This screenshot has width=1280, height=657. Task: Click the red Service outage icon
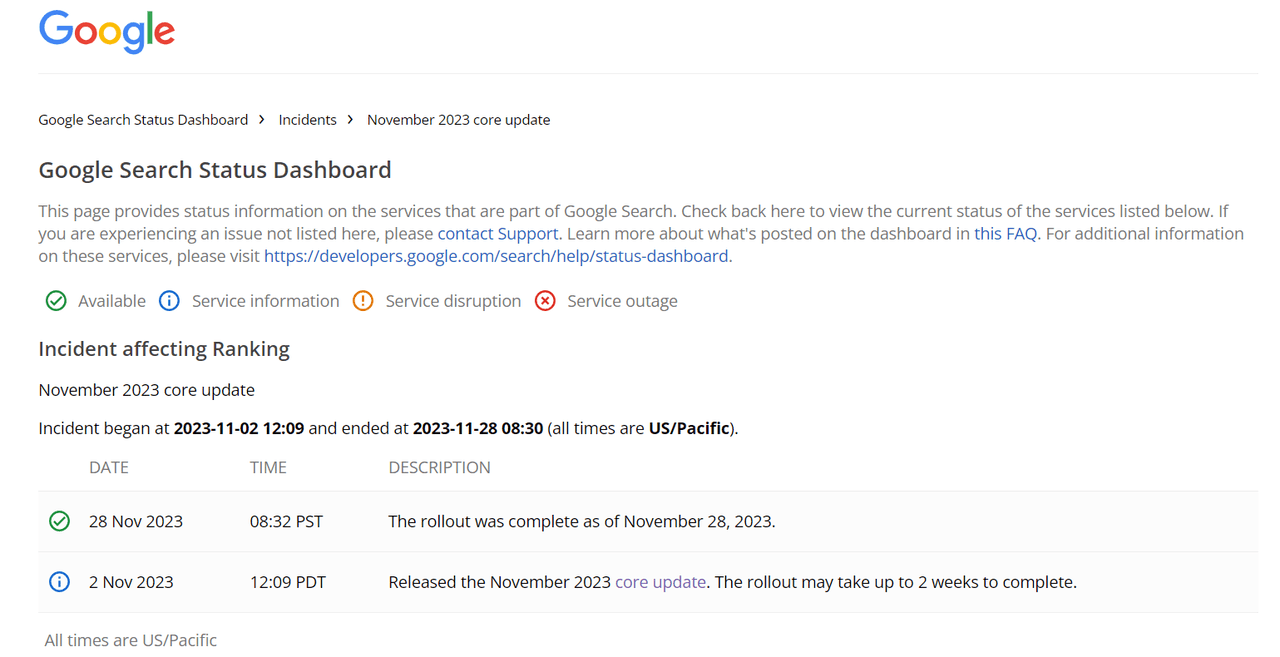[x=545, y=301]
